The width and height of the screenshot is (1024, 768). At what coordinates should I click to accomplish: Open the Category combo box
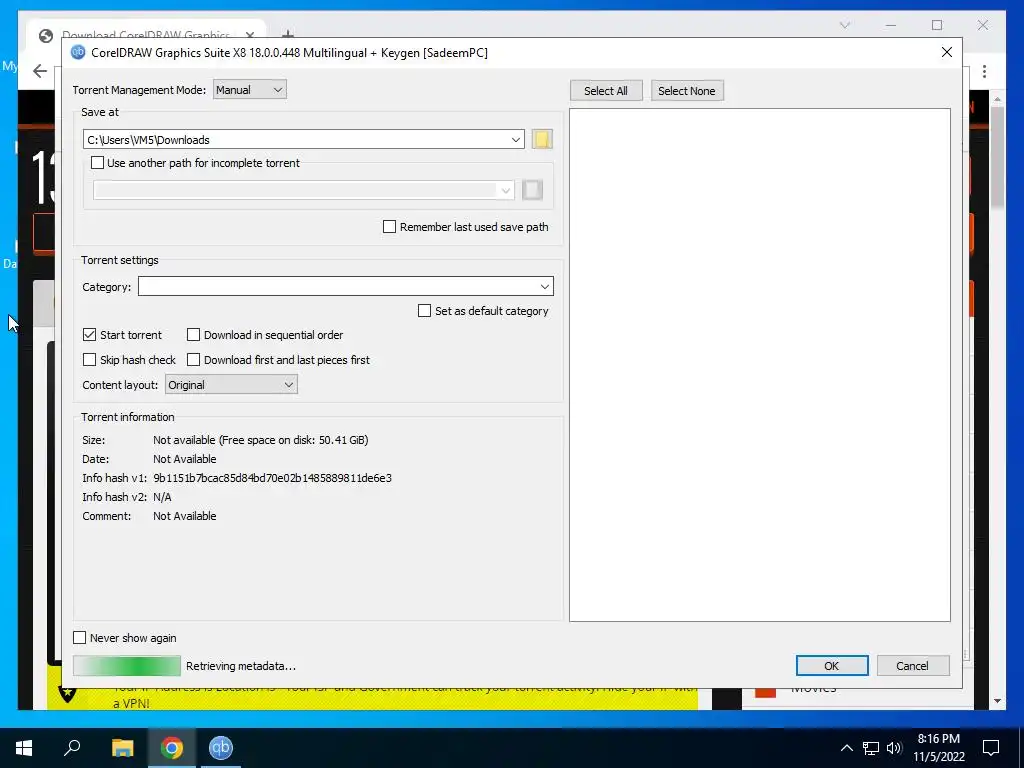click(345, 286)
